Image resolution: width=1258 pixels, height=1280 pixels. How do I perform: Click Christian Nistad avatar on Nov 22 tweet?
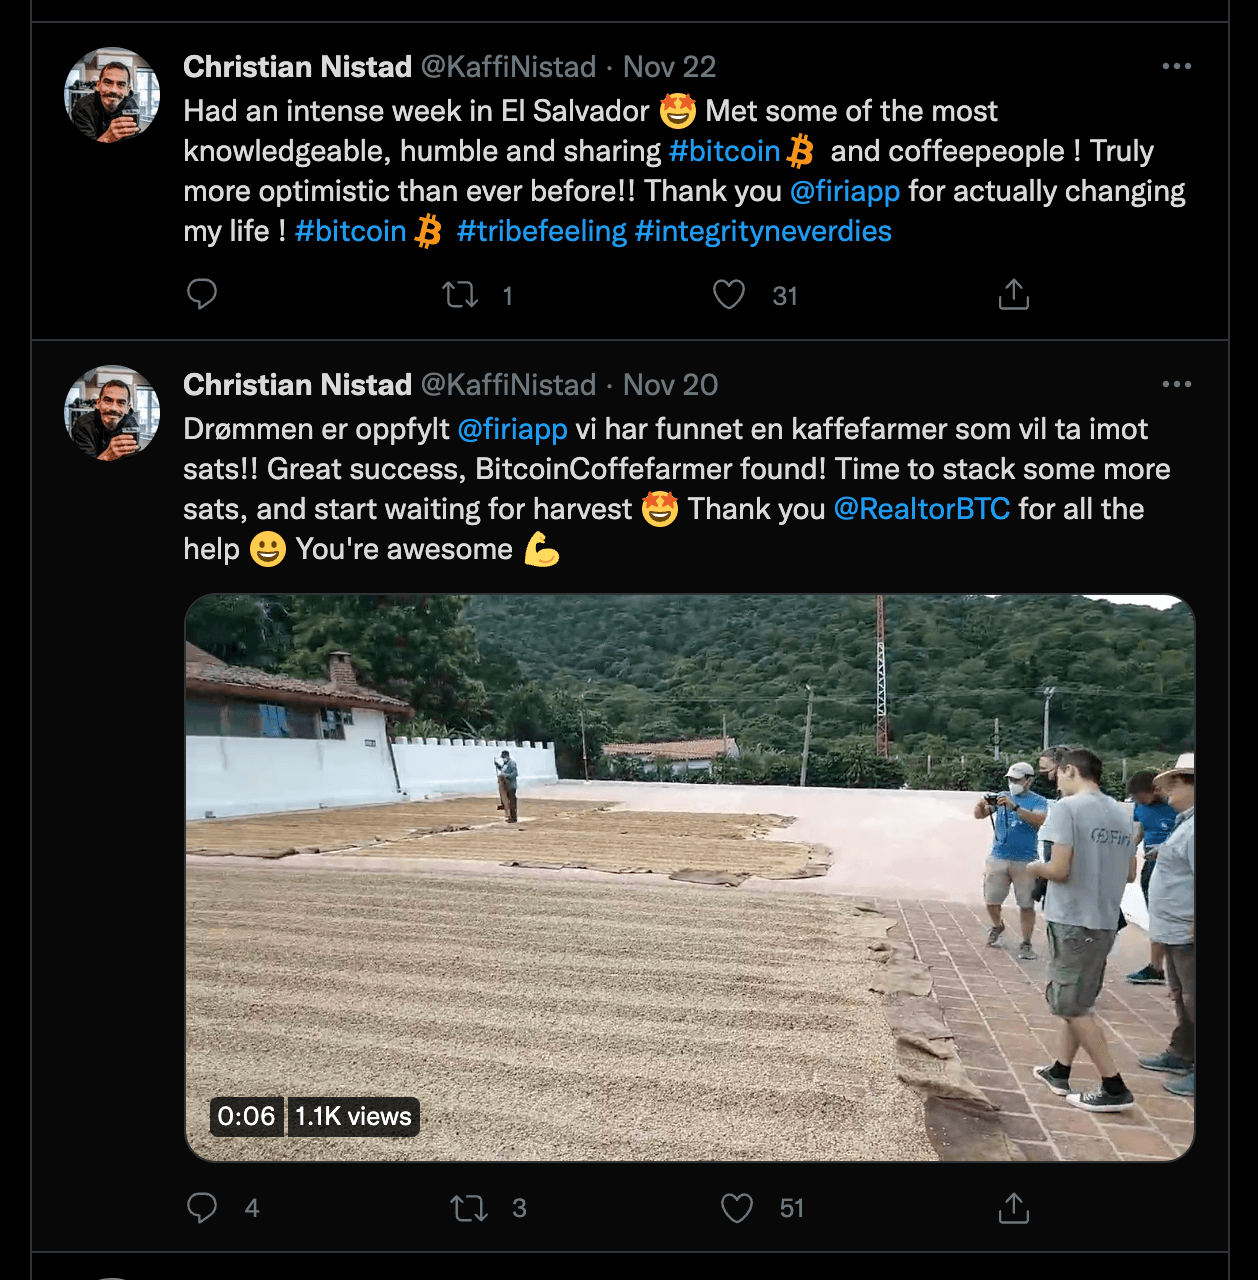point(112,95)
